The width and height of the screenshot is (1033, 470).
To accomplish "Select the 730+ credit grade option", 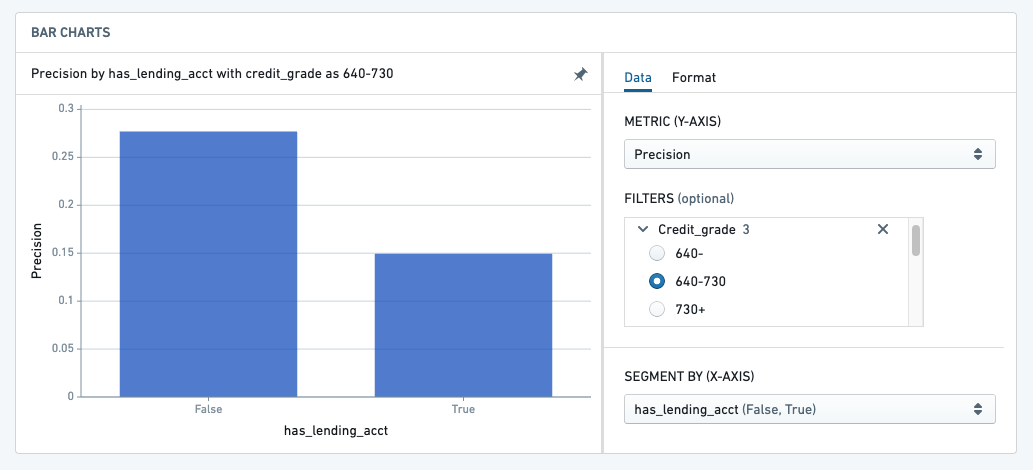I will [657, 308].
